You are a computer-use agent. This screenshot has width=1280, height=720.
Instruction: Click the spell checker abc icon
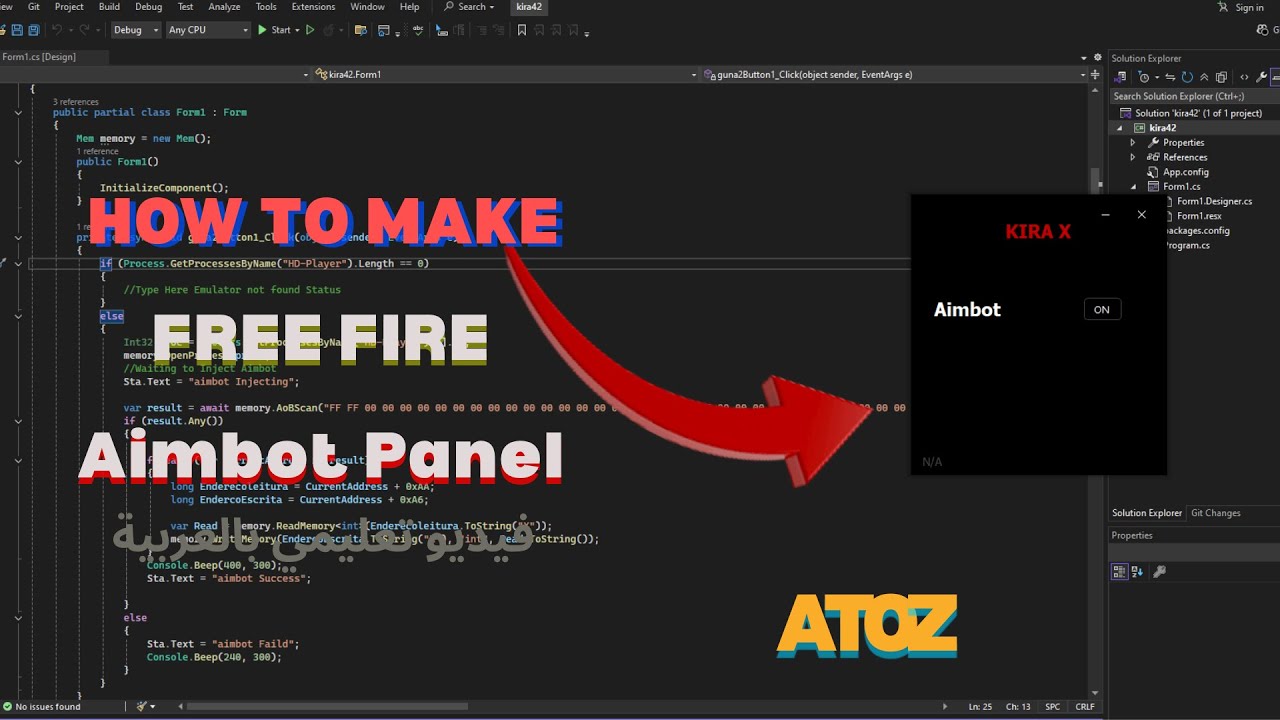[418, 30]
